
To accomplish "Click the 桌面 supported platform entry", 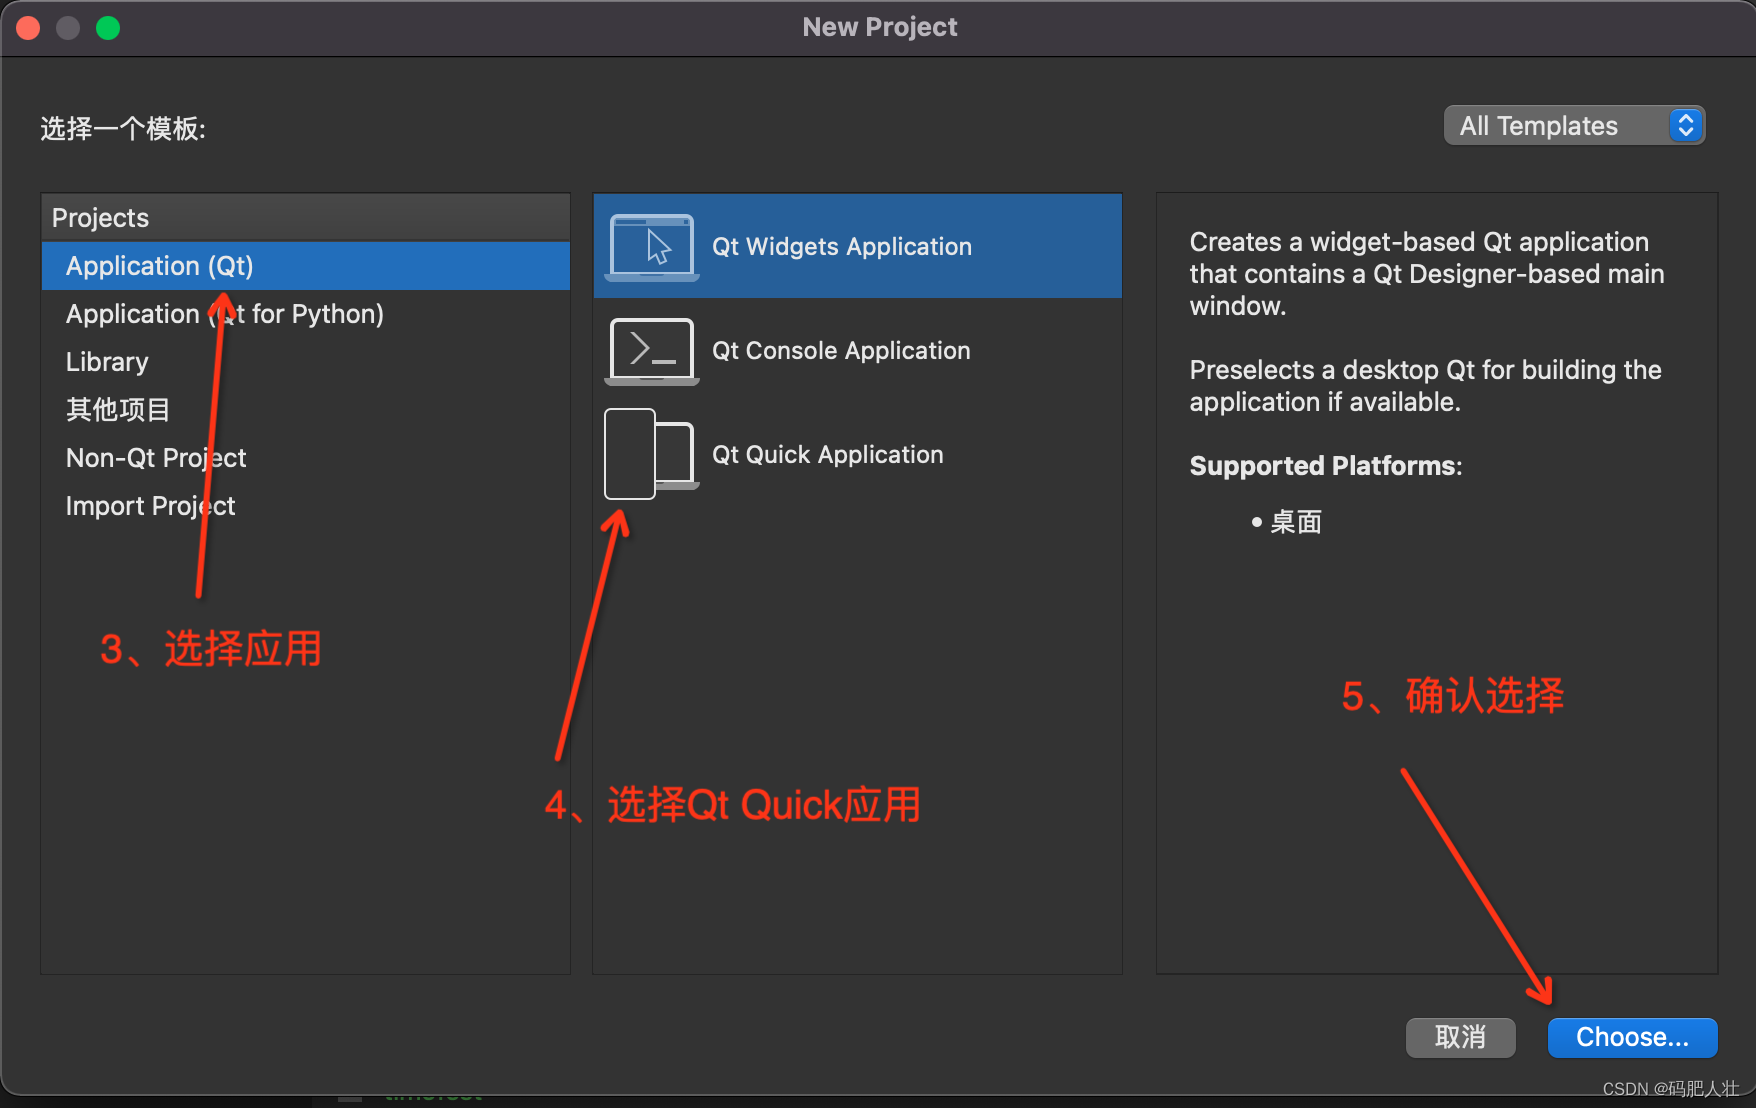I will [x=1296, y=522].
